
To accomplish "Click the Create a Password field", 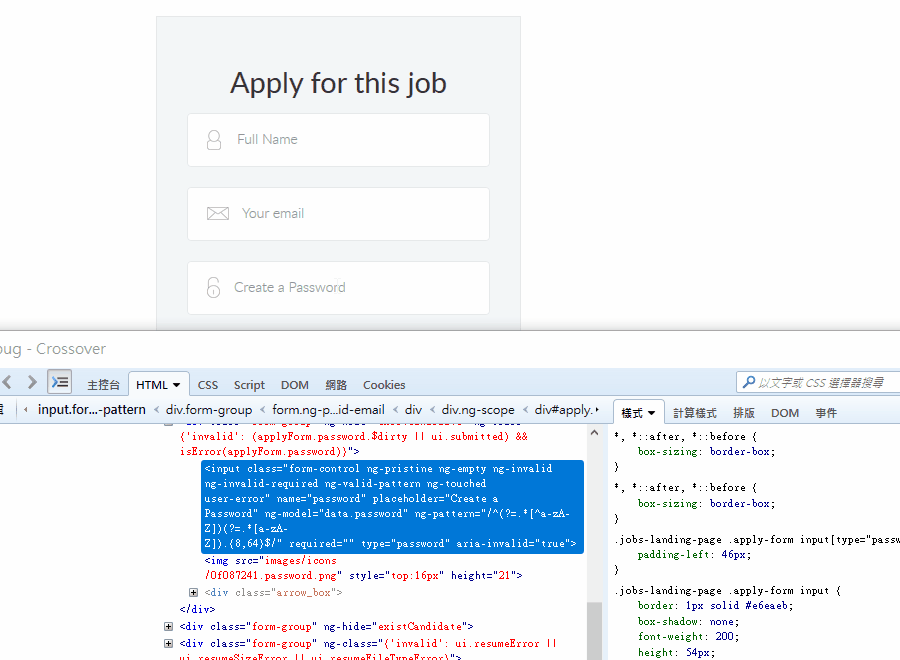I will click(x=338, y=288).
